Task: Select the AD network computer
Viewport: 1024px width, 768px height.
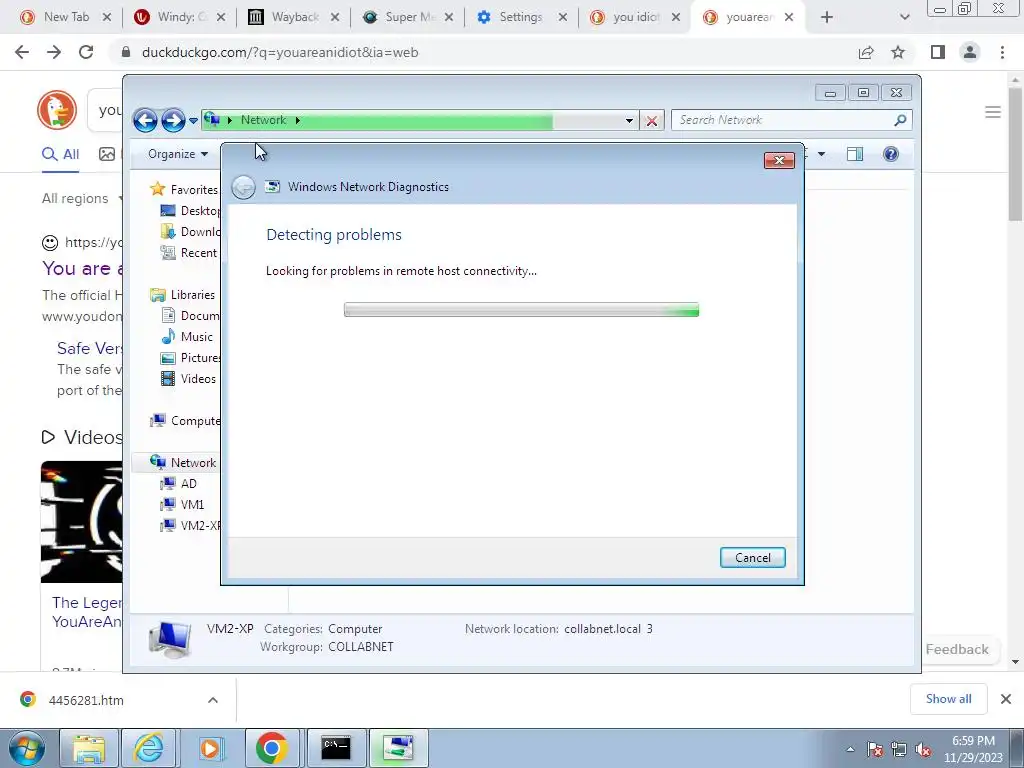Action: click(178, 483)
